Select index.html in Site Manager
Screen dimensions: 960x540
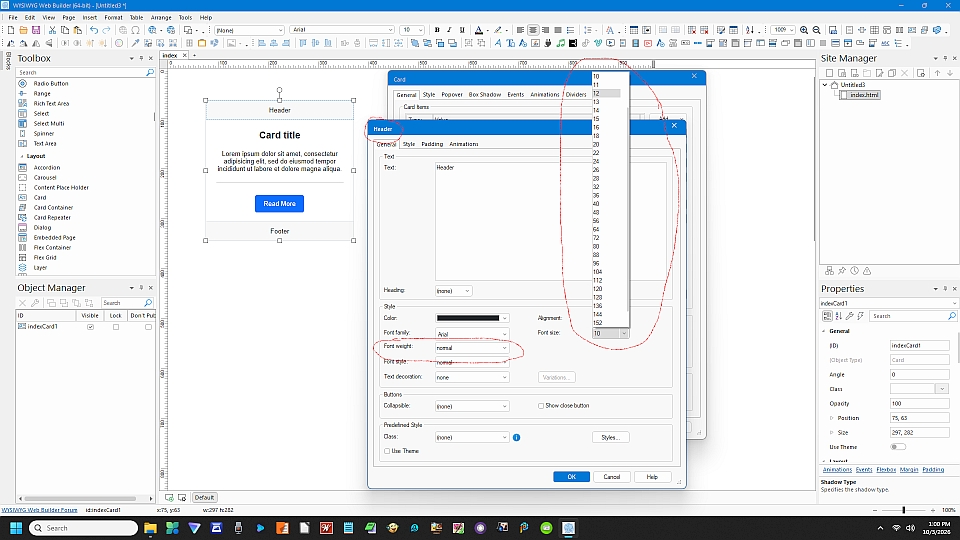(x=864, y=95)
